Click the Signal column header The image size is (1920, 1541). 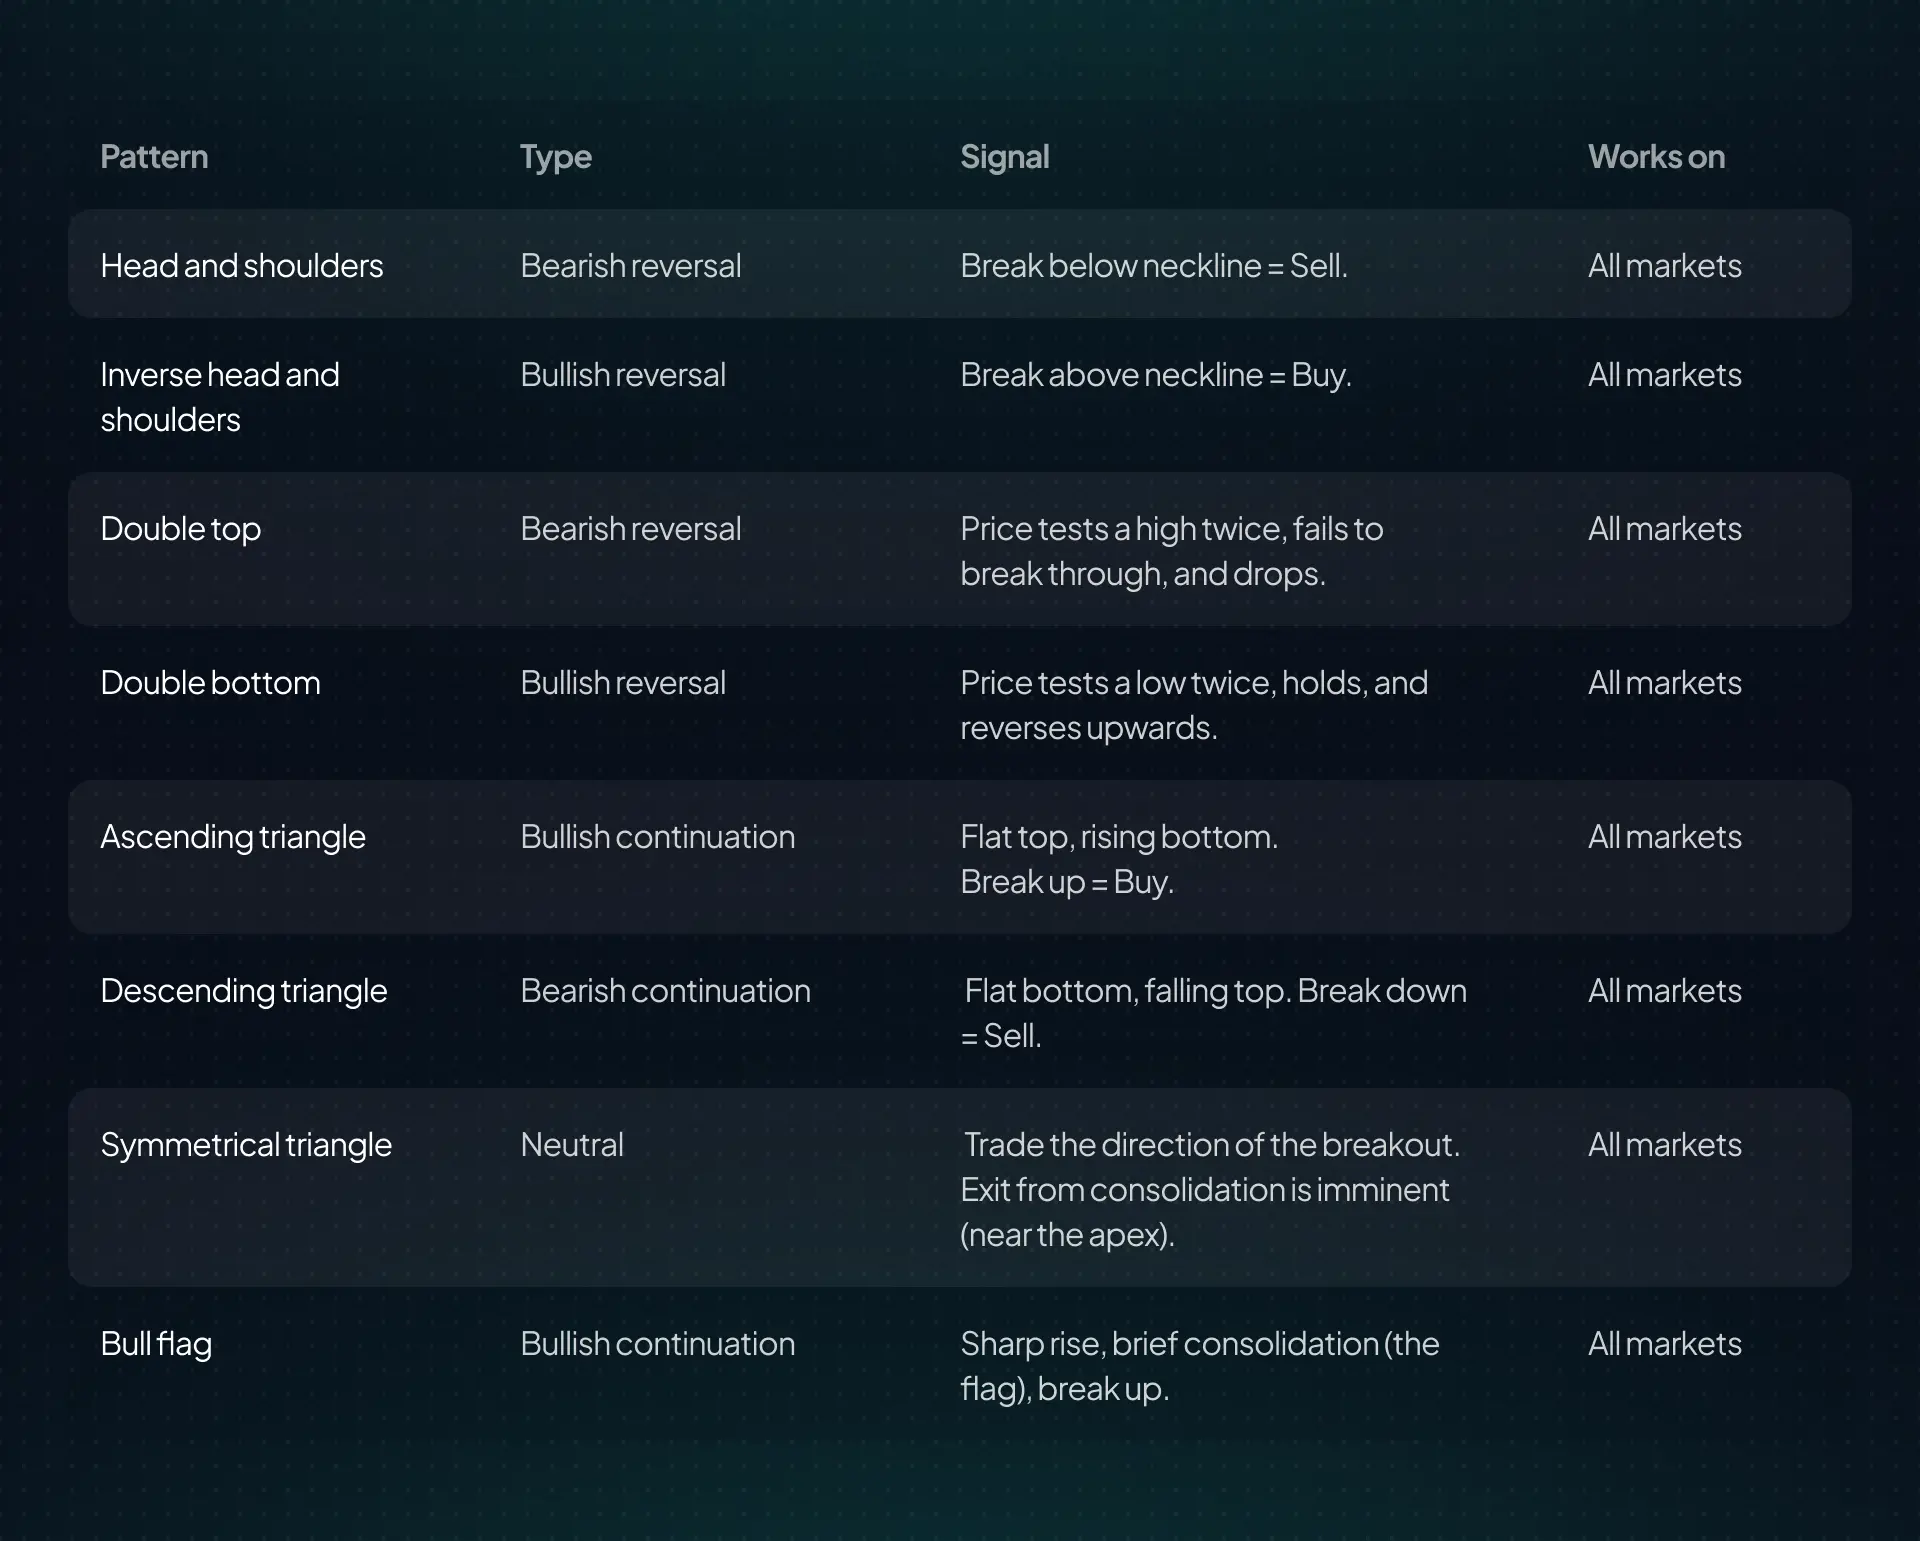pyautogui.click(x=1004, y=158)
